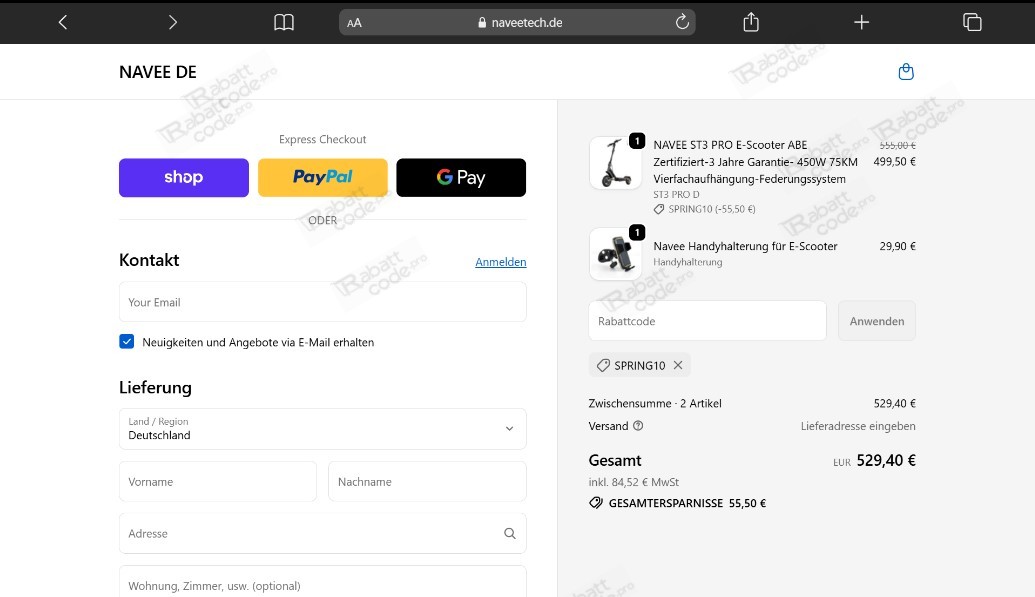Image resolution: width=1035 pixels, height=597 pixels.
Task: Remove the SPRING10 discount code tag
Action: click(678, 366)
